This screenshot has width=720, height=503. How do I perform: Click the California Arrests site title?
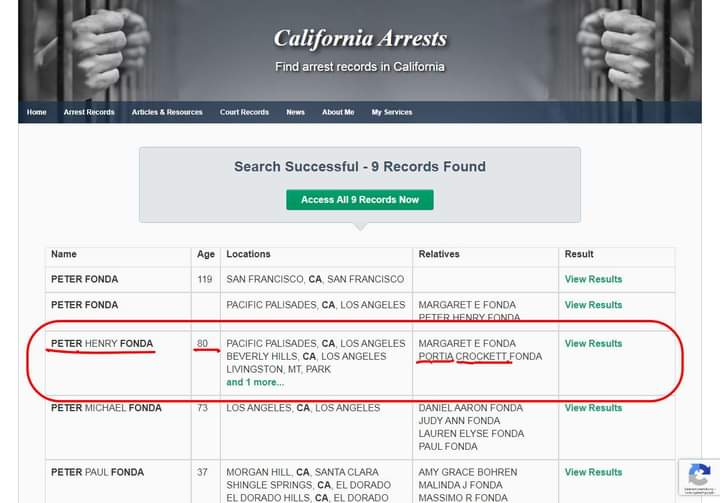tap(360, 40)
